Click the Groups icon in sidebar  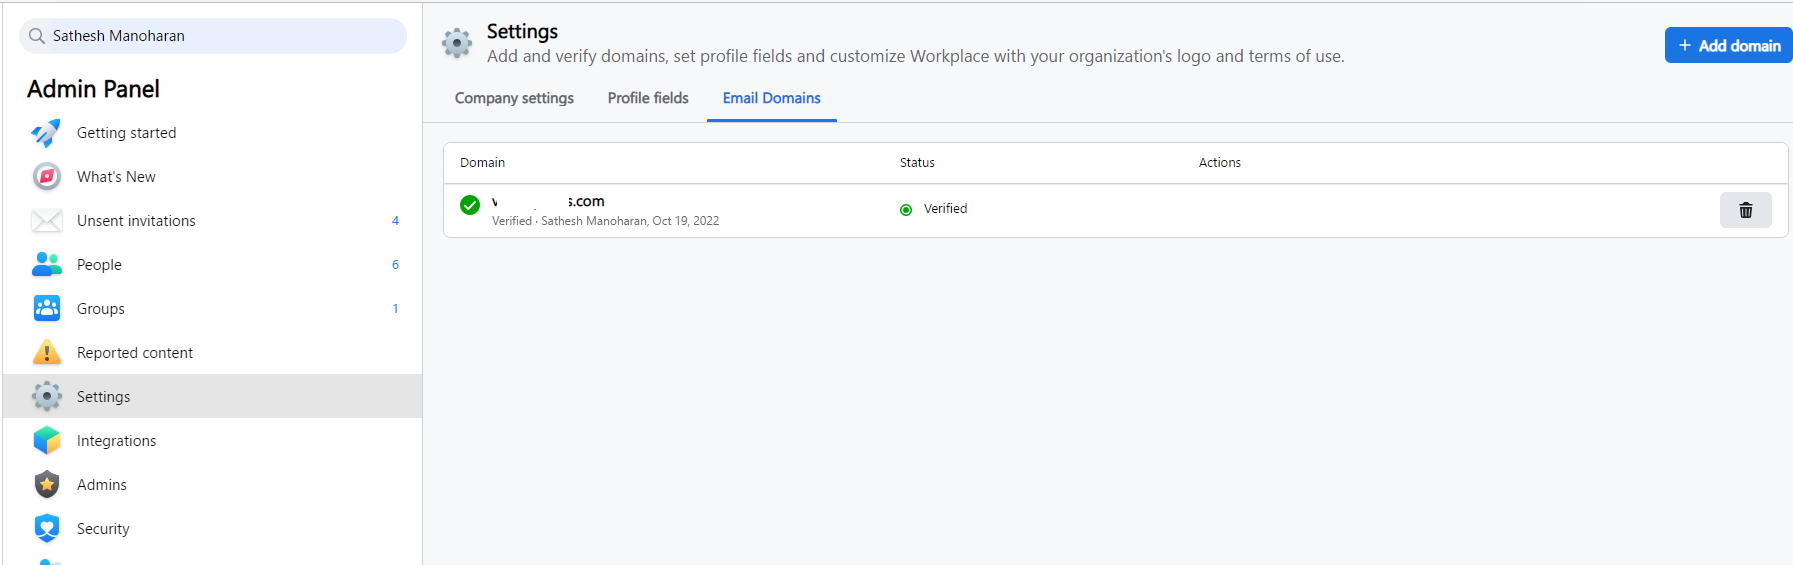(46, 309)
